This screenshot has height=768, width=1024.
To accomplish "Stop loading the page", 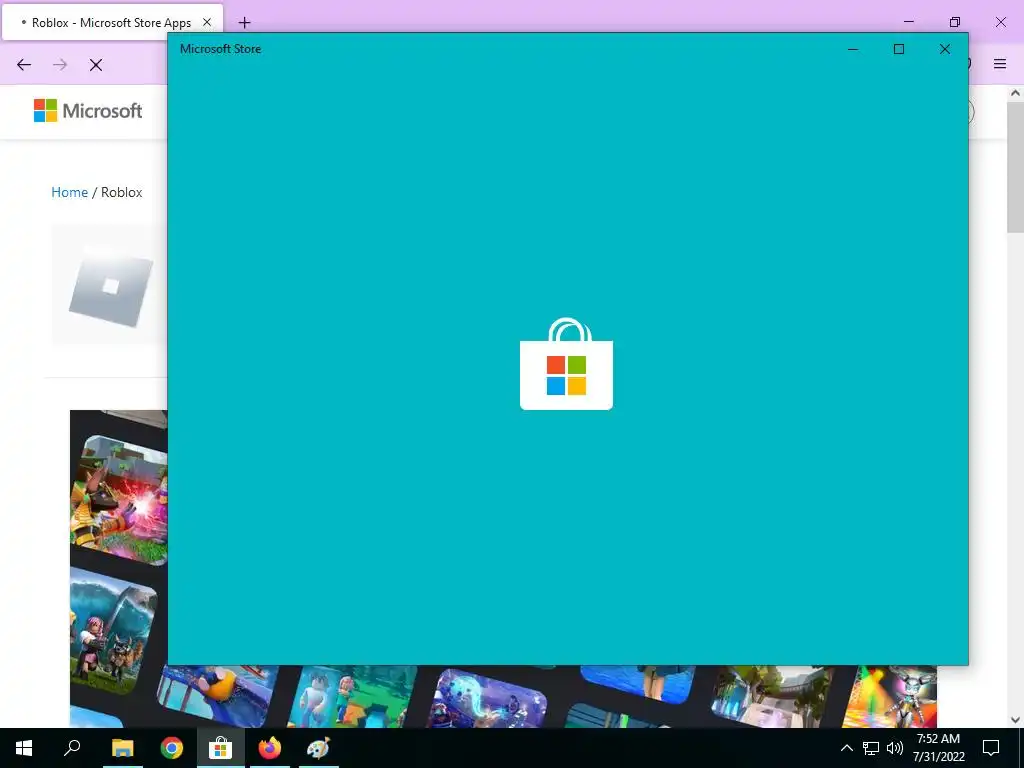I will coord(96,65).
